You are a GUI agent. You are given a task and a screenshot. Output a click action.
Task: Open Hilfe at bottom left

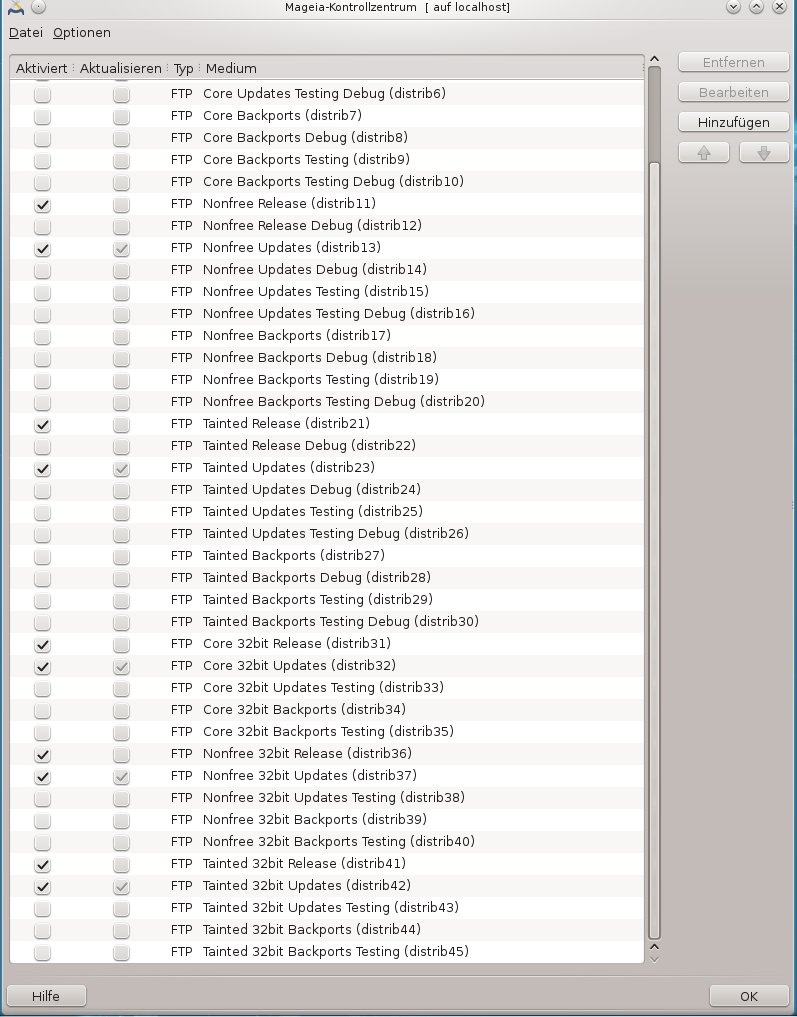tap(46, 996)
